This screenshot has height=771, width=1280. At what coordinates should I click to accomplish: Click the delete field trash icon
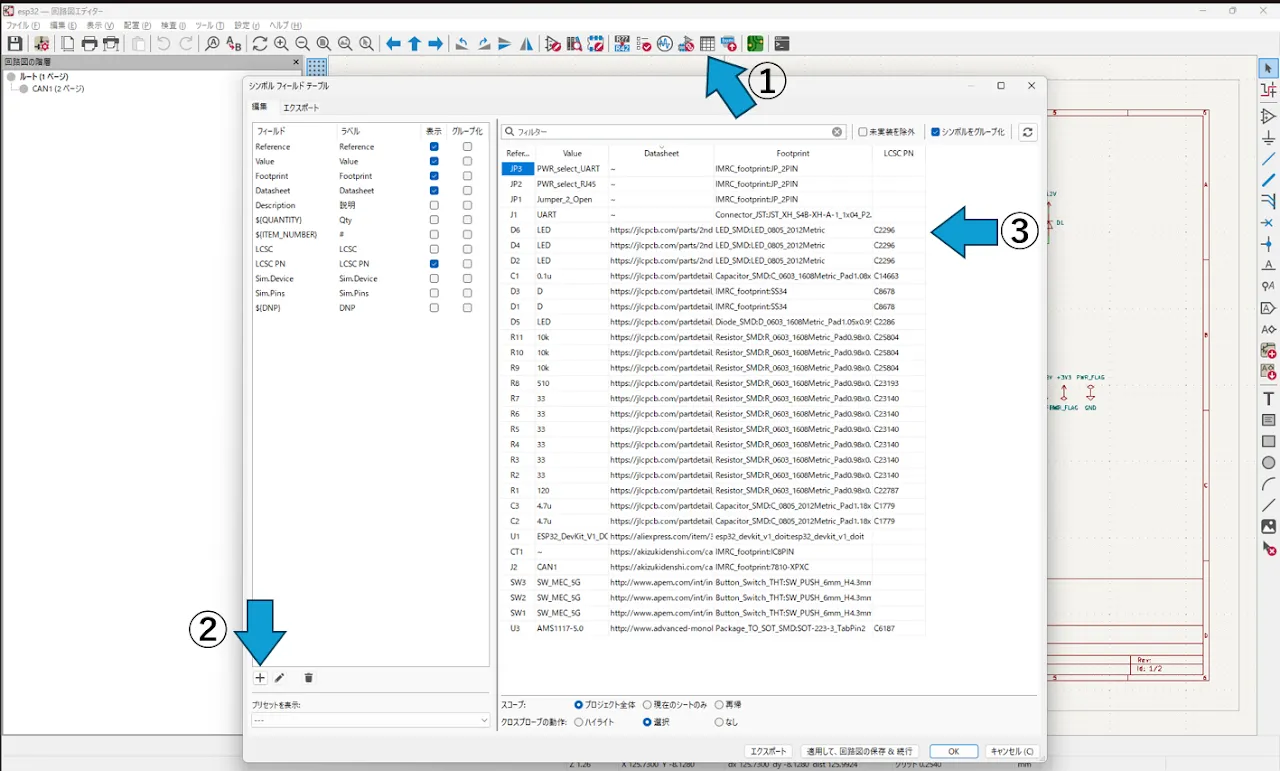(x=308, y=678)
